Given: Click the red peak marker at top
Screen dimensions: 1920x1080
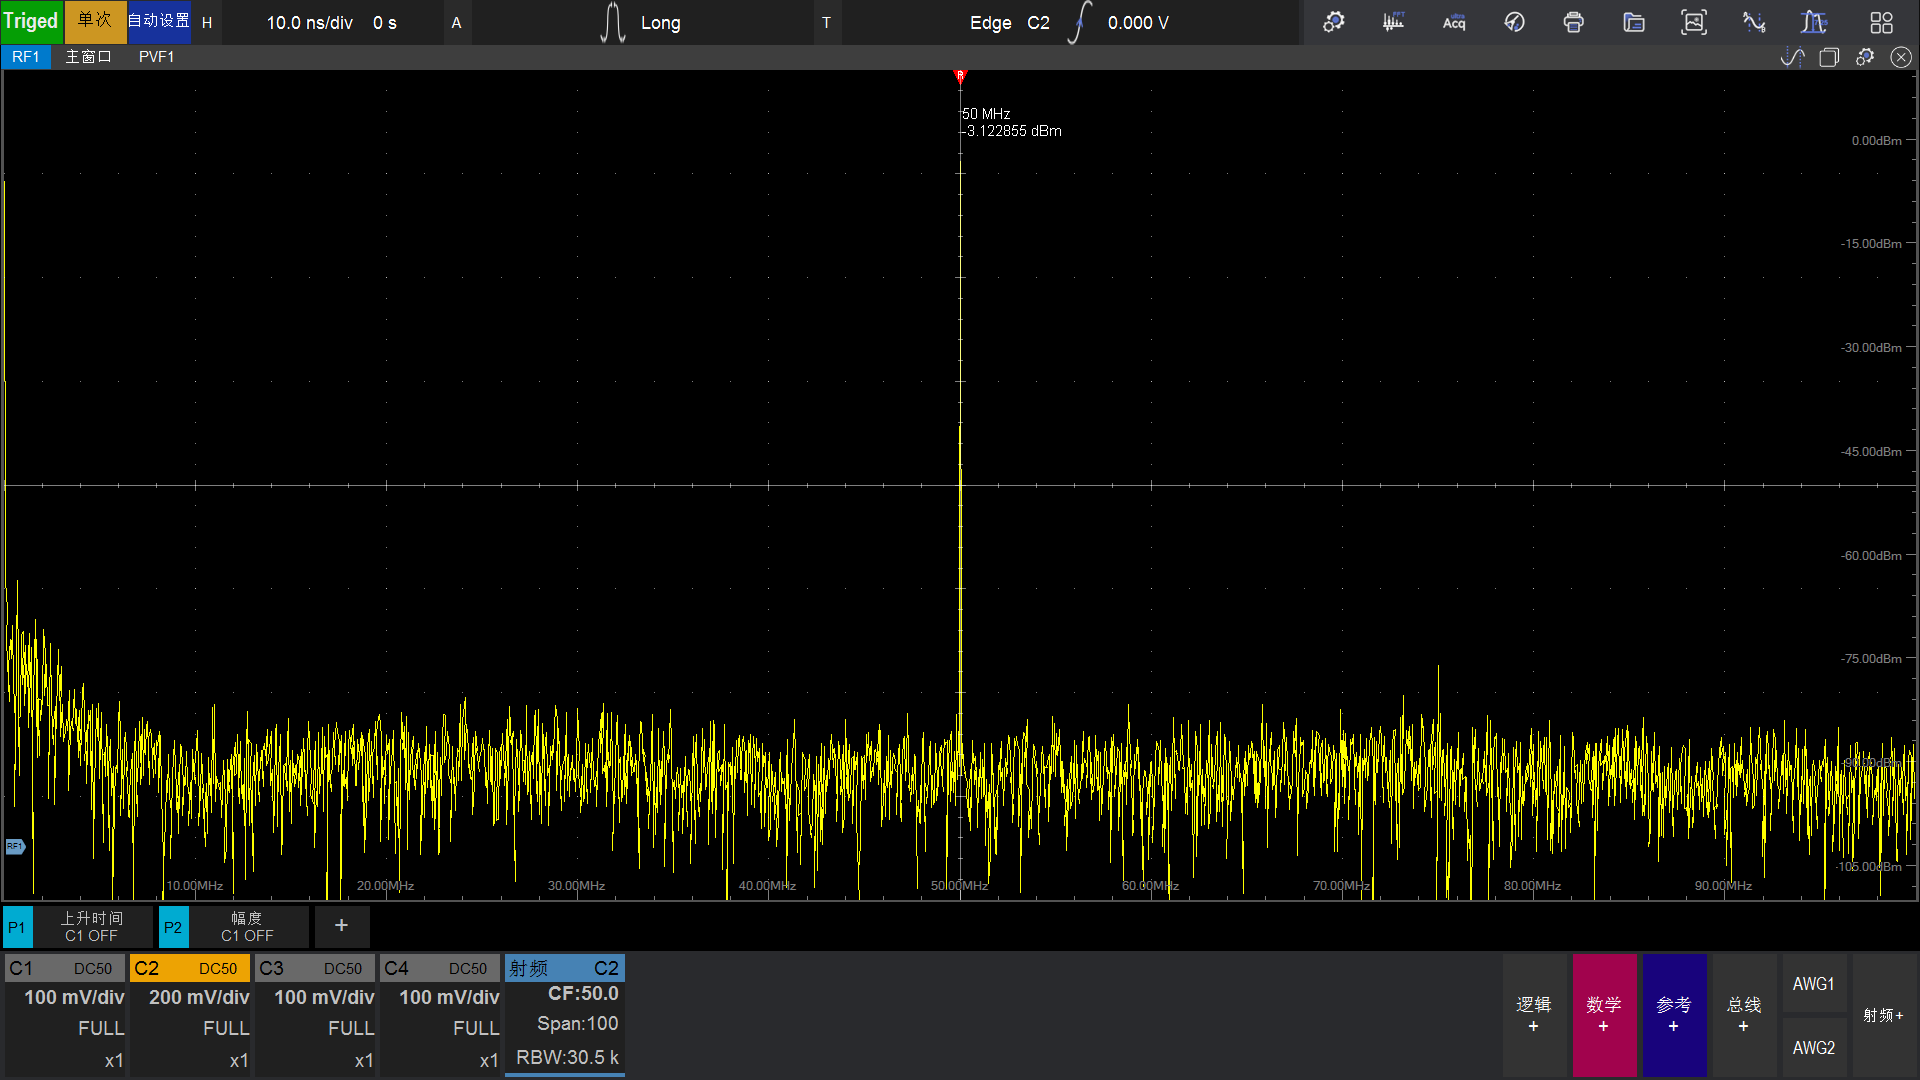Looking at the screenshot, I should [960, 76].
